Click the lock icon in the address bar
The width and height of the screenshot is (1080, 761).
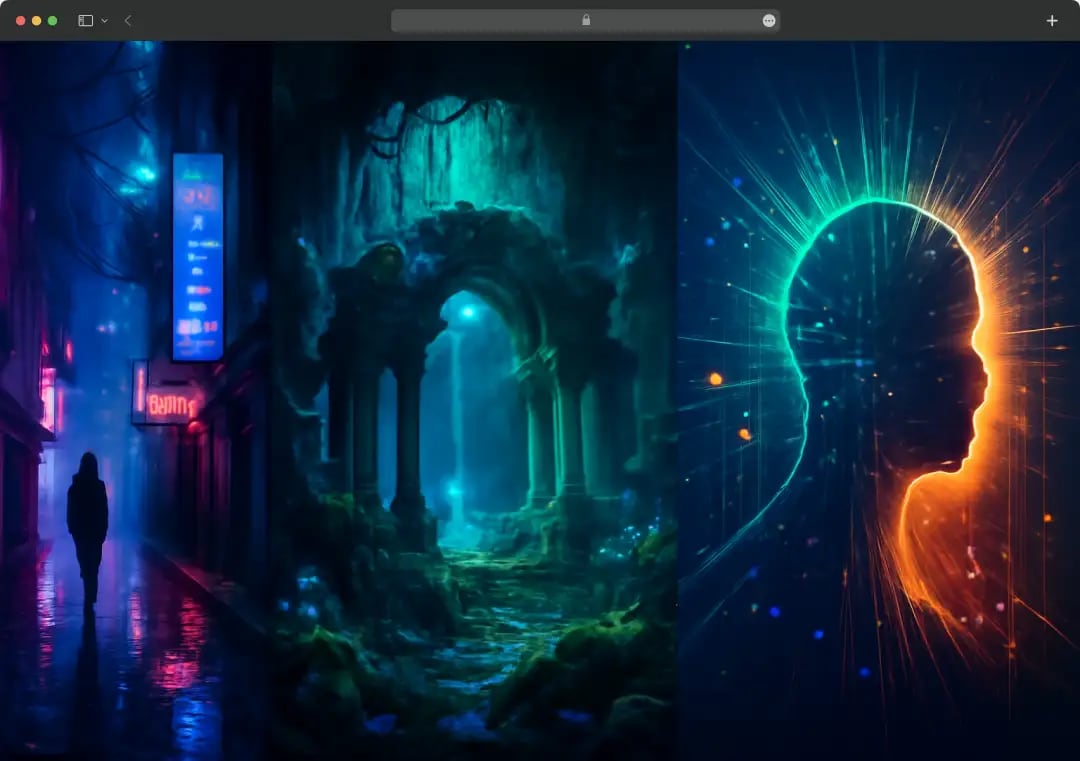coord(586,20)
